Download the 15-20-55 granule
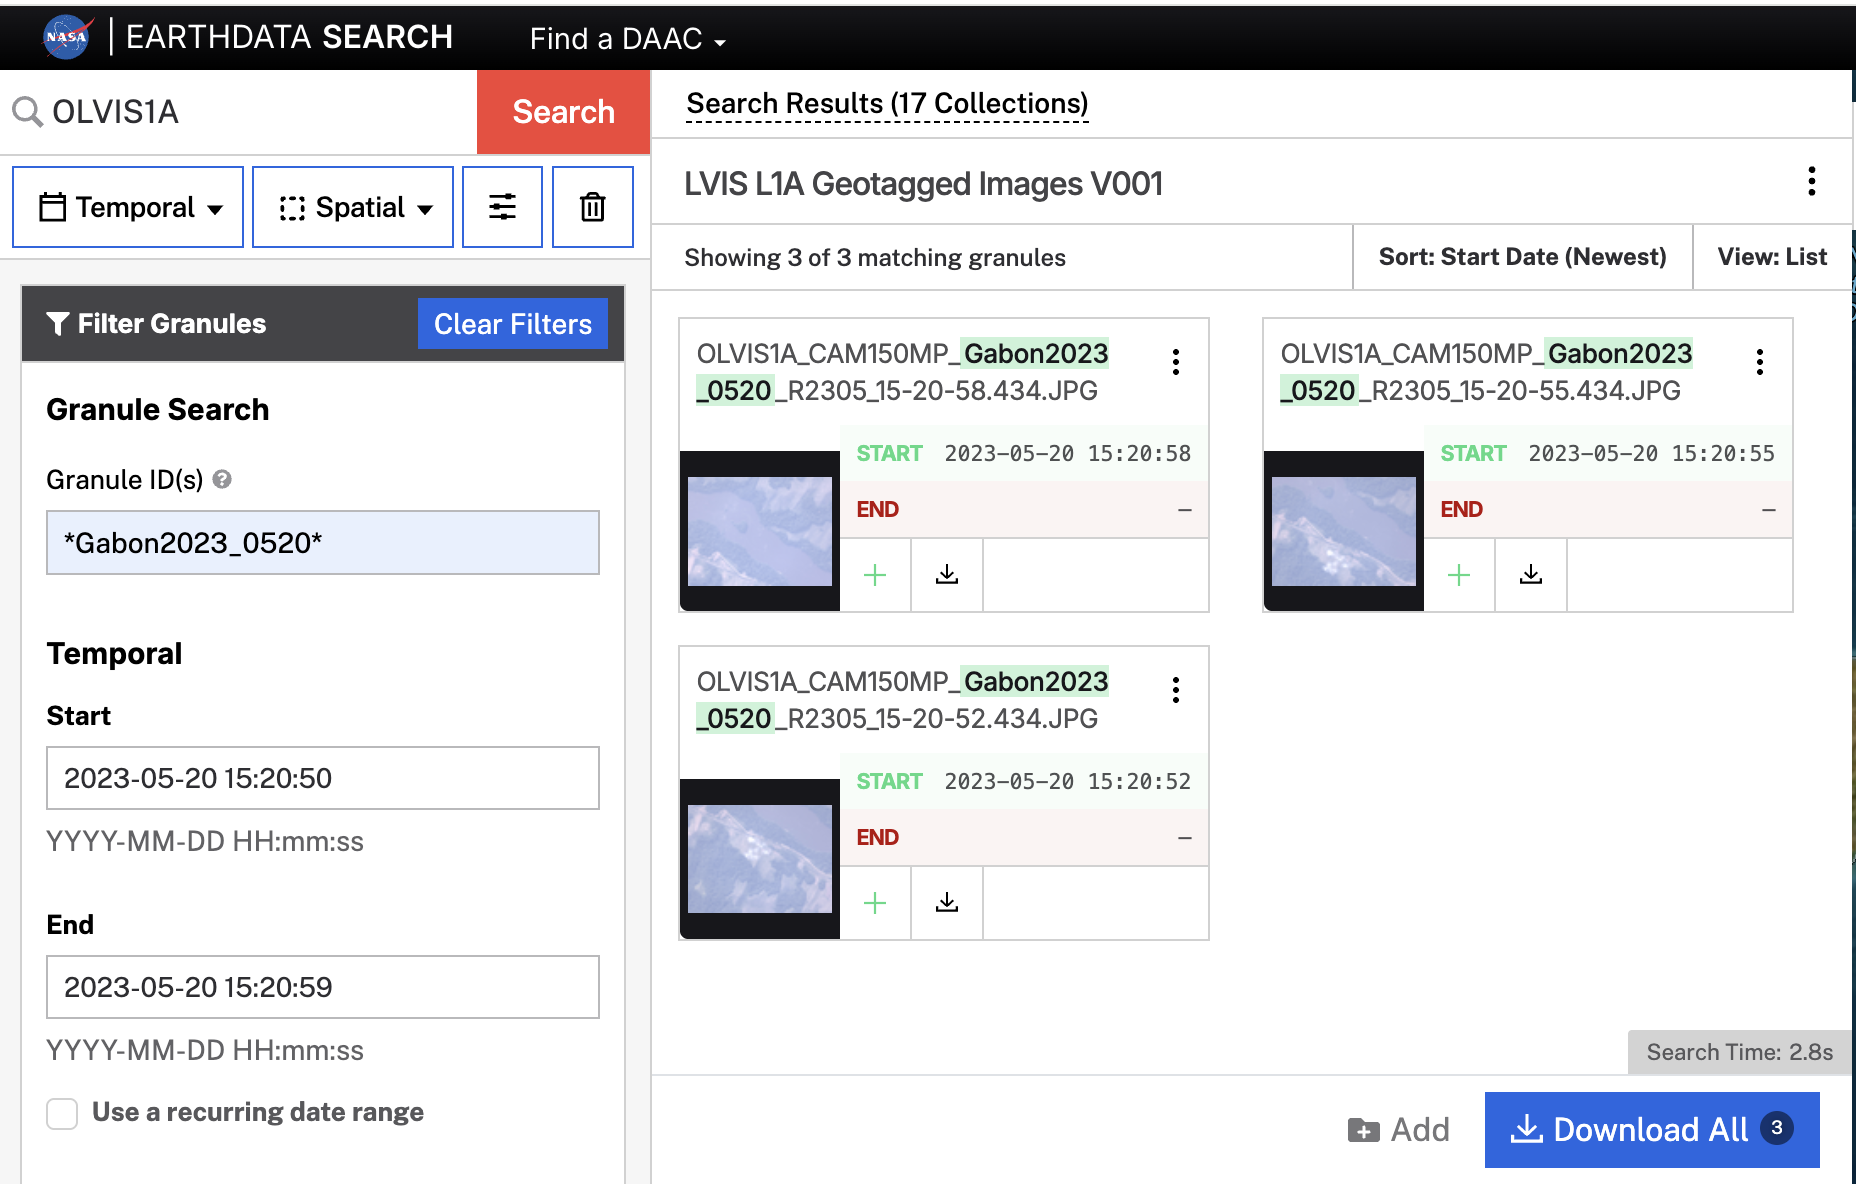 click(1531, 575)
